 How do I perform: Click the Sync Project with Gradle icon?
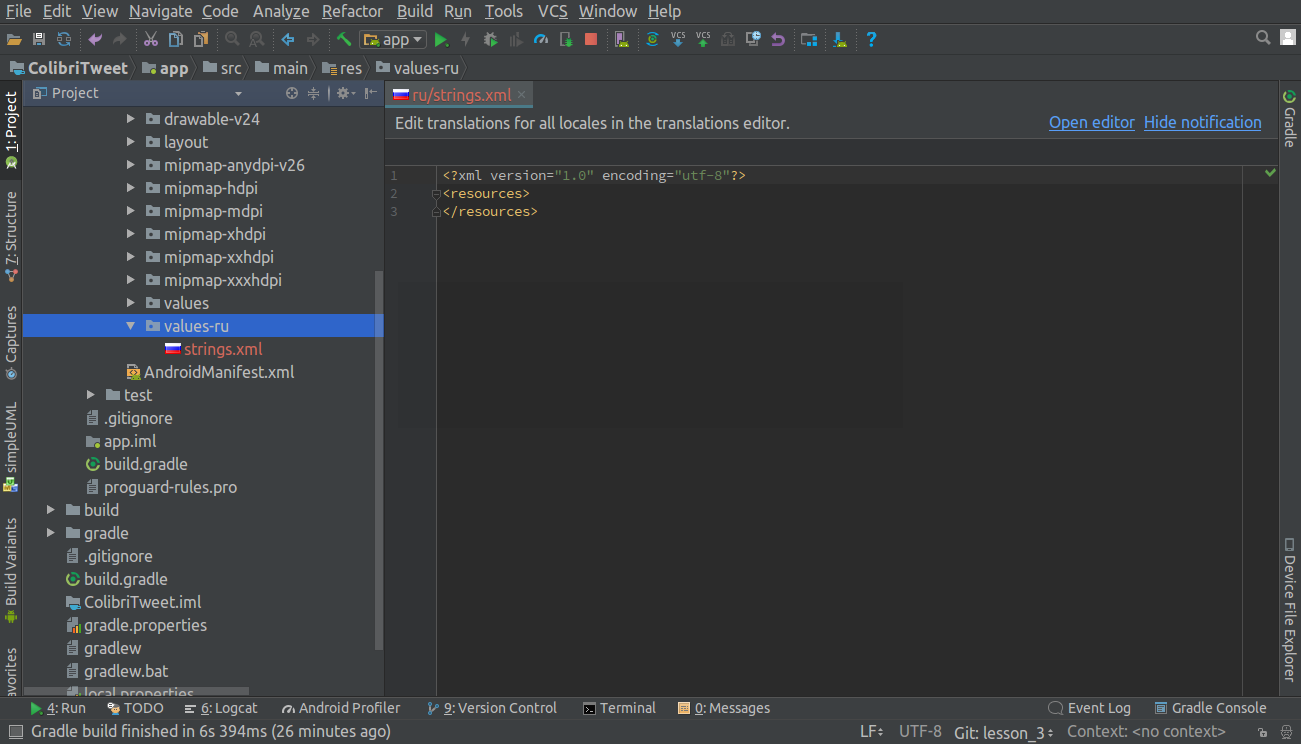(652, 40)
